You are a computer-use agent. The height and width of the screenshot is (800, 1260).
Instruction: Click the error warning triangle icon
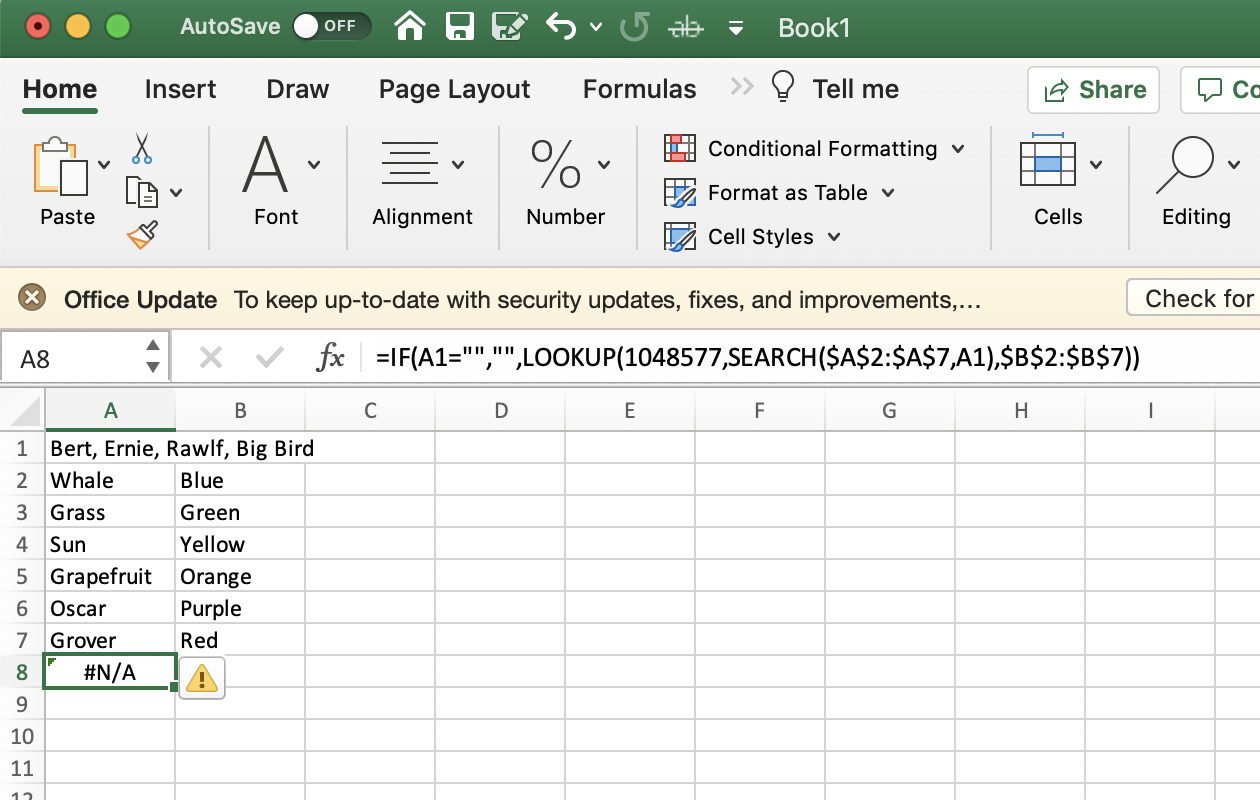tap(202, 679)
